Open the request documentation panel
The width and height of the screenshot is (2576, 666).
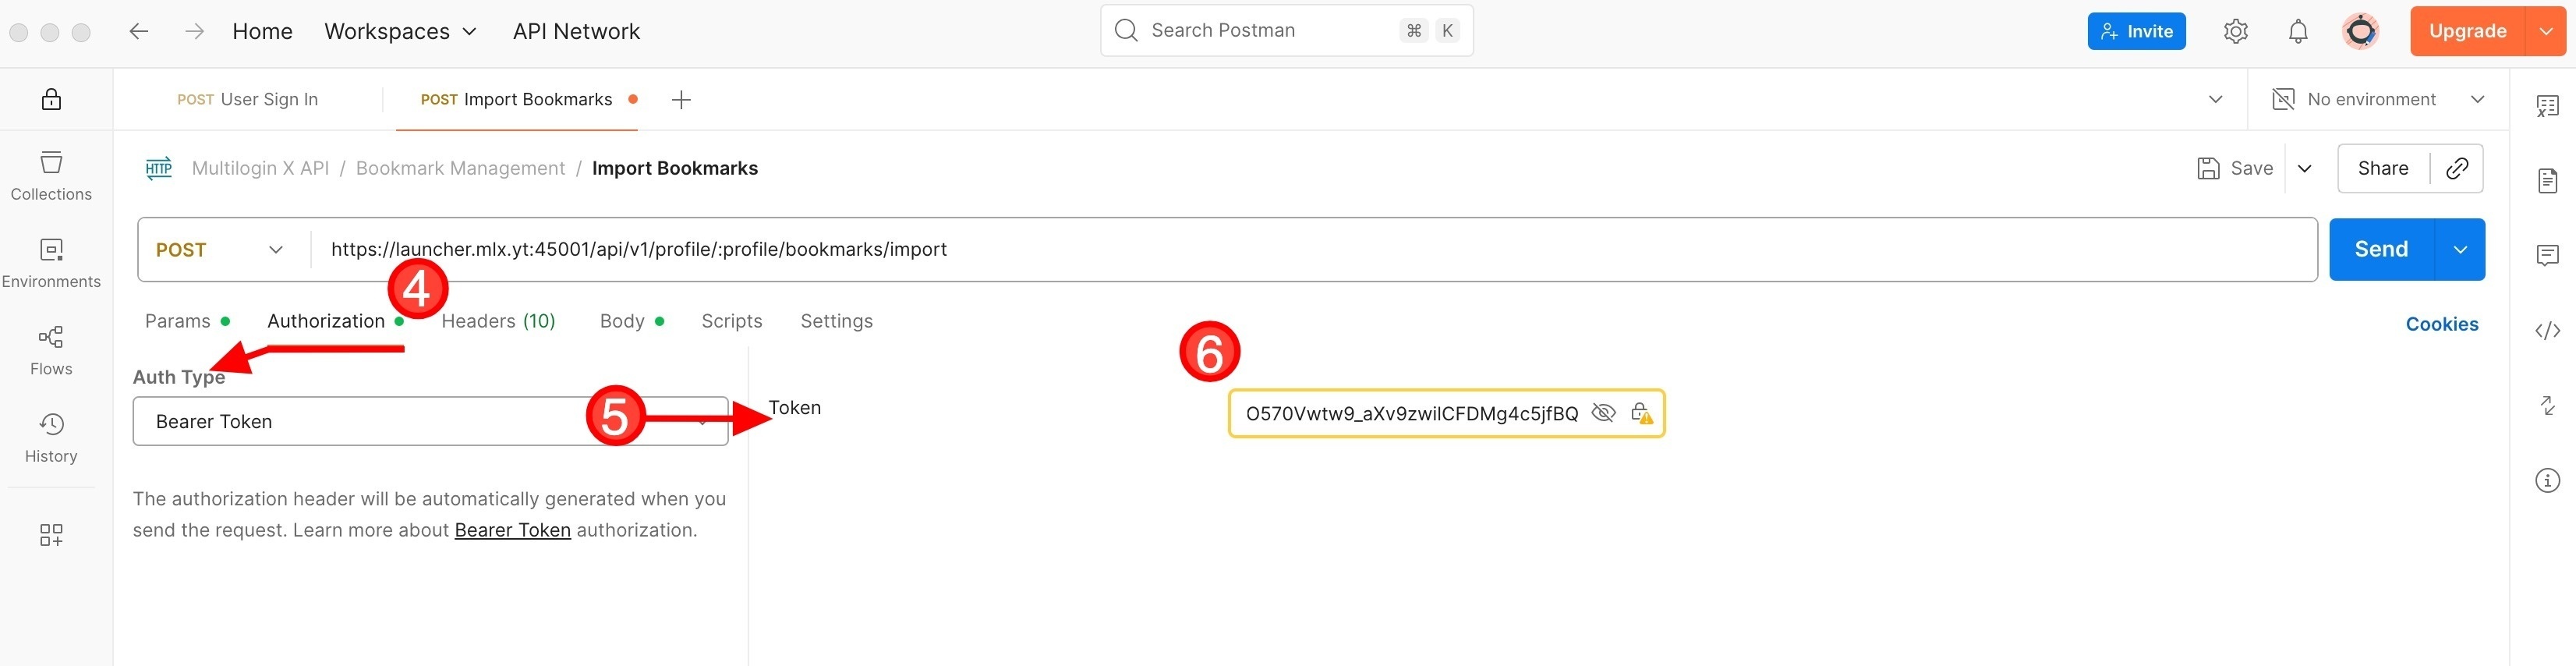coord(2547,180)
